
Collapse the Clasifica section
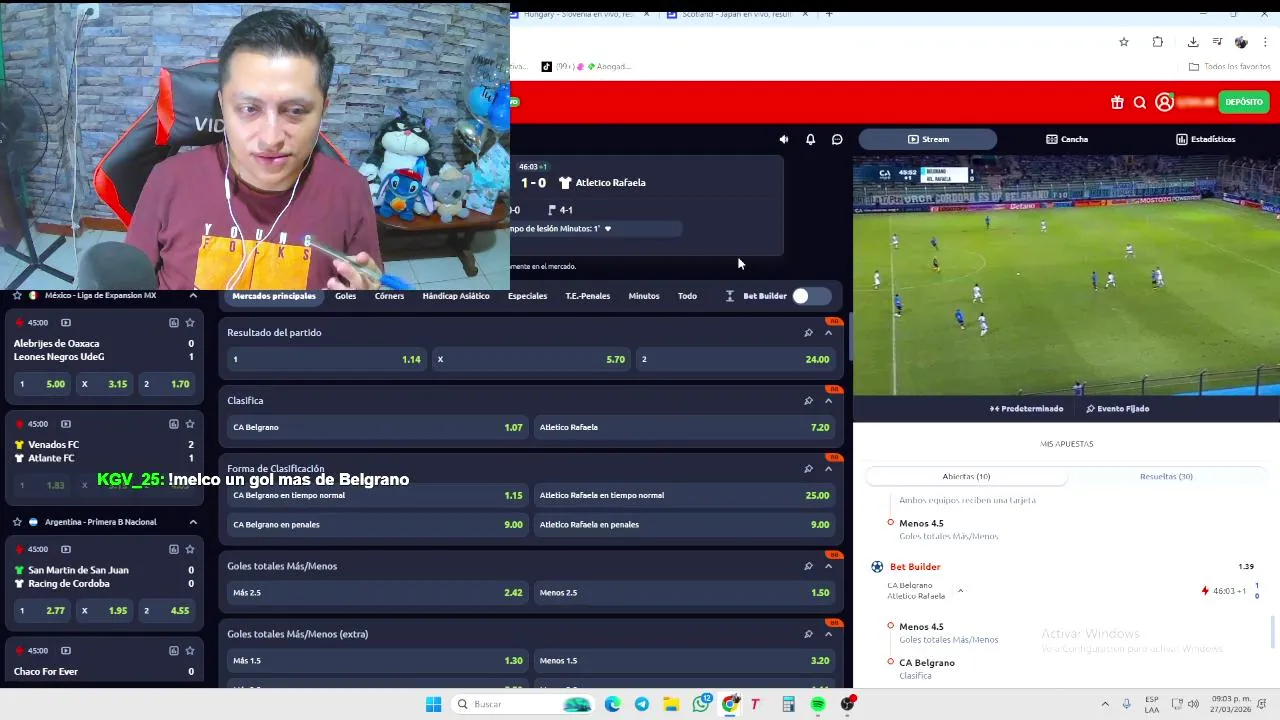pos(828,400)
